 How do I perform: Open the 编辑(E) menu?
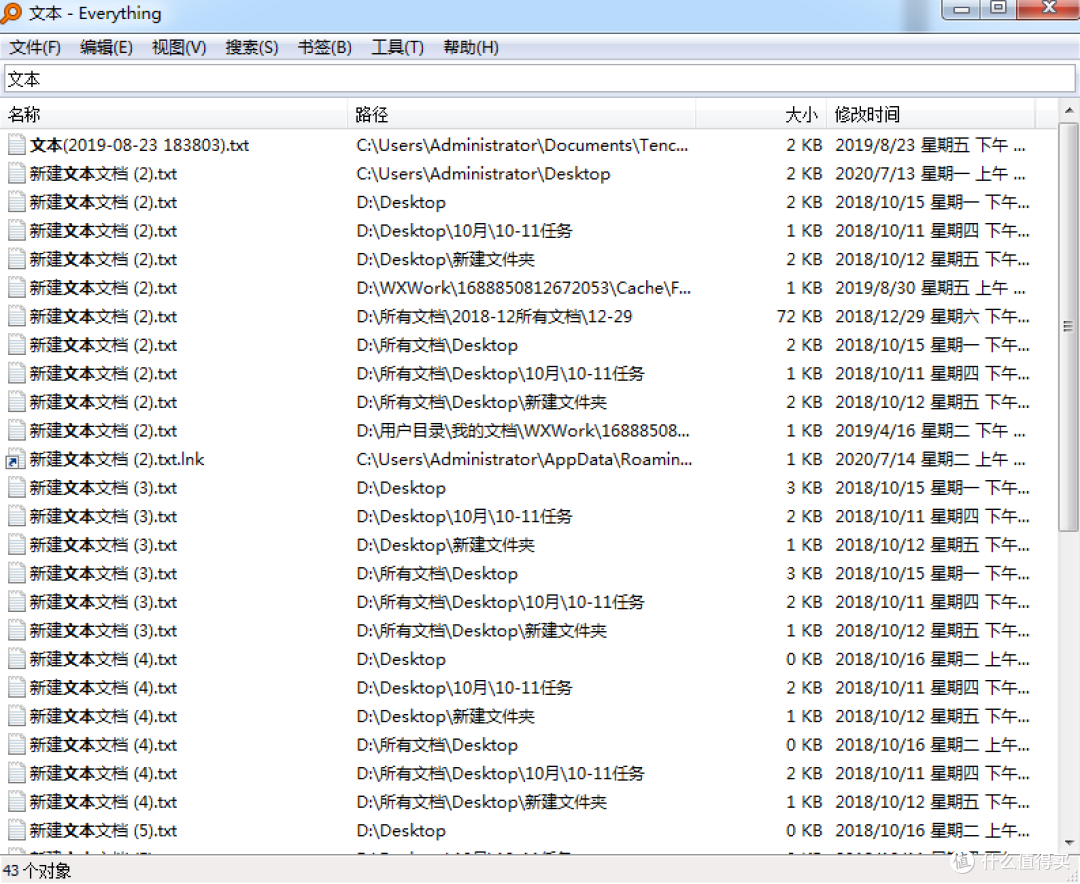(106, 48)
